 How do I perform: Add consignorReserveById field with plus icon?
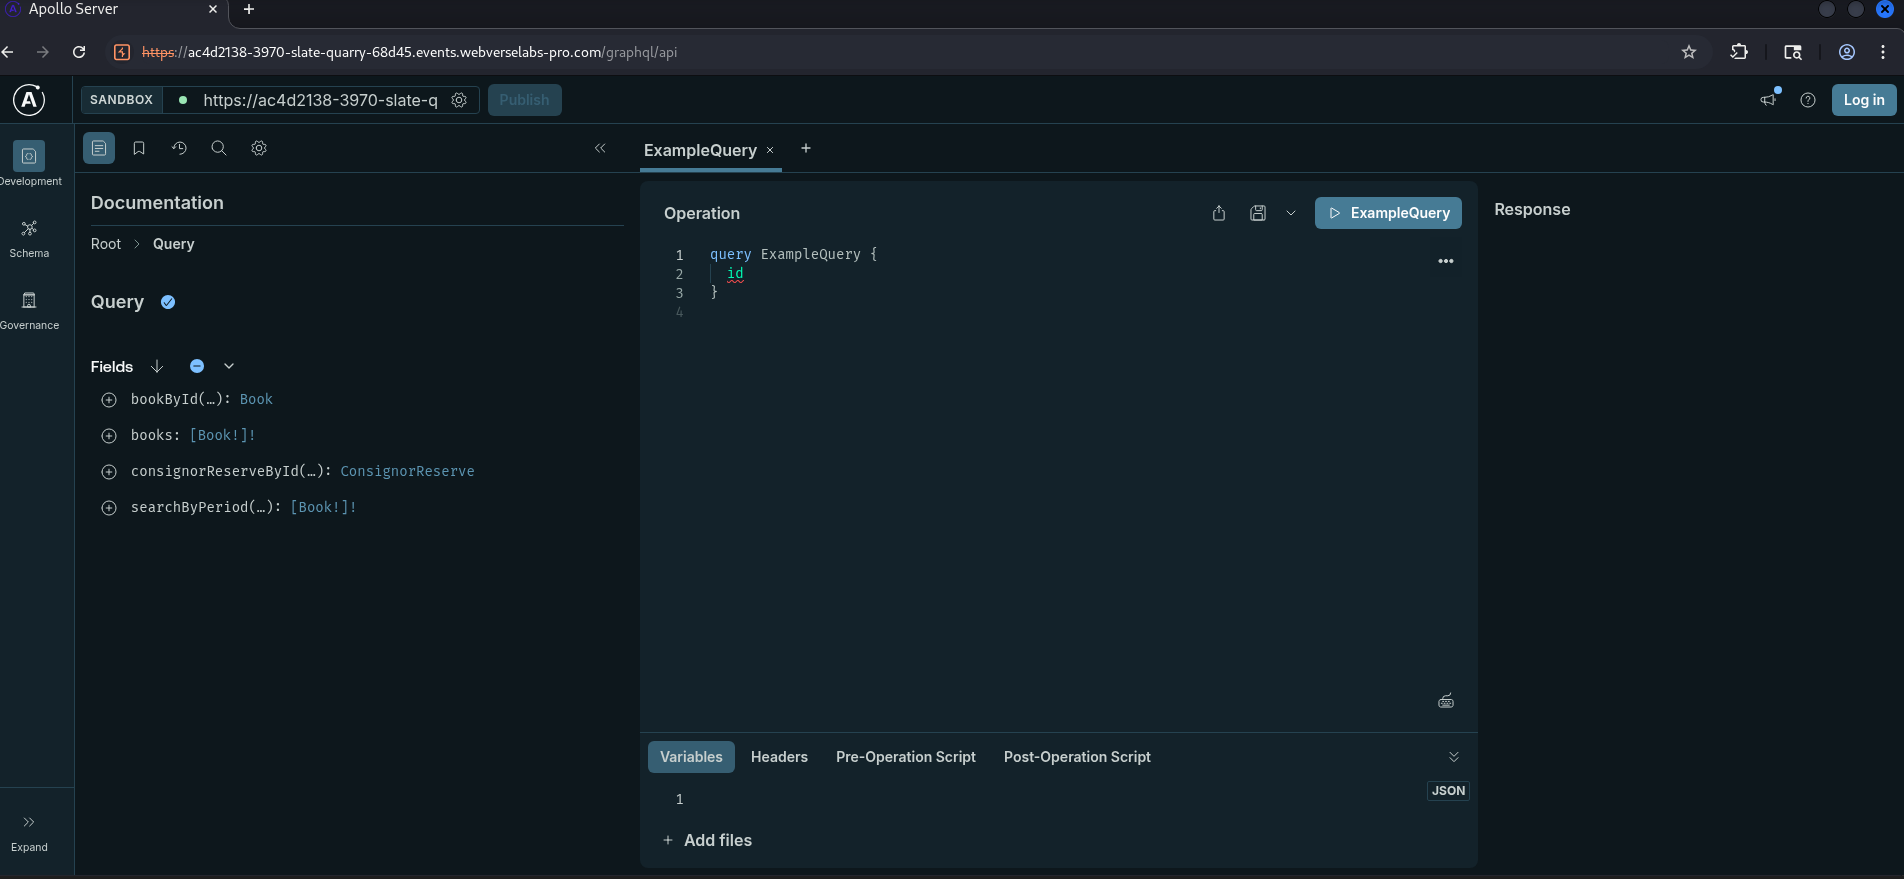coord(109,472)
